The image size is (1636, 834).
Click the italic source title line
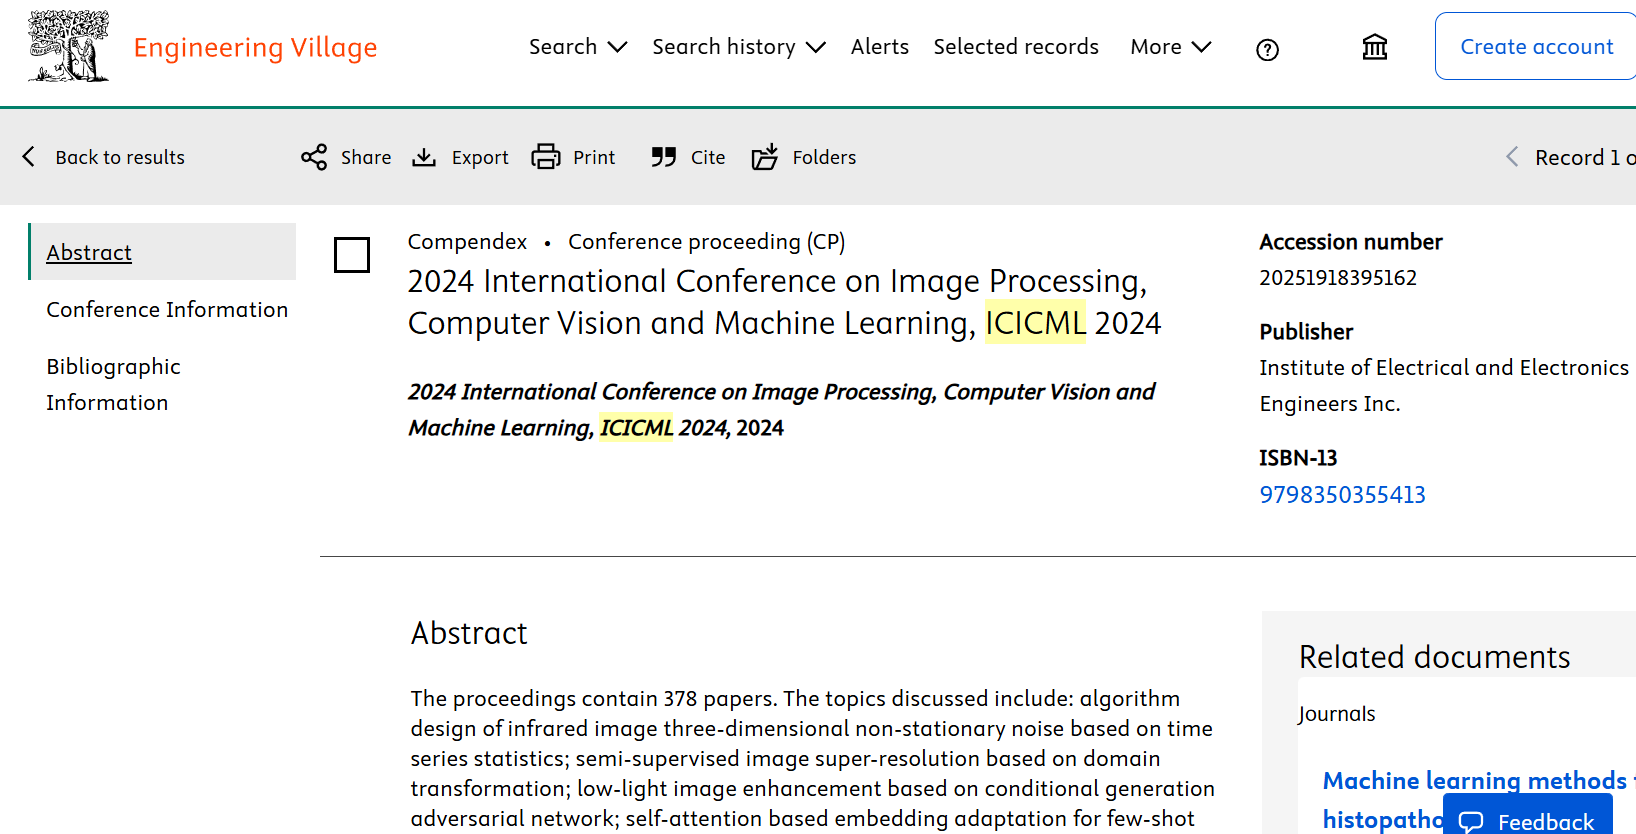point(781,410)
